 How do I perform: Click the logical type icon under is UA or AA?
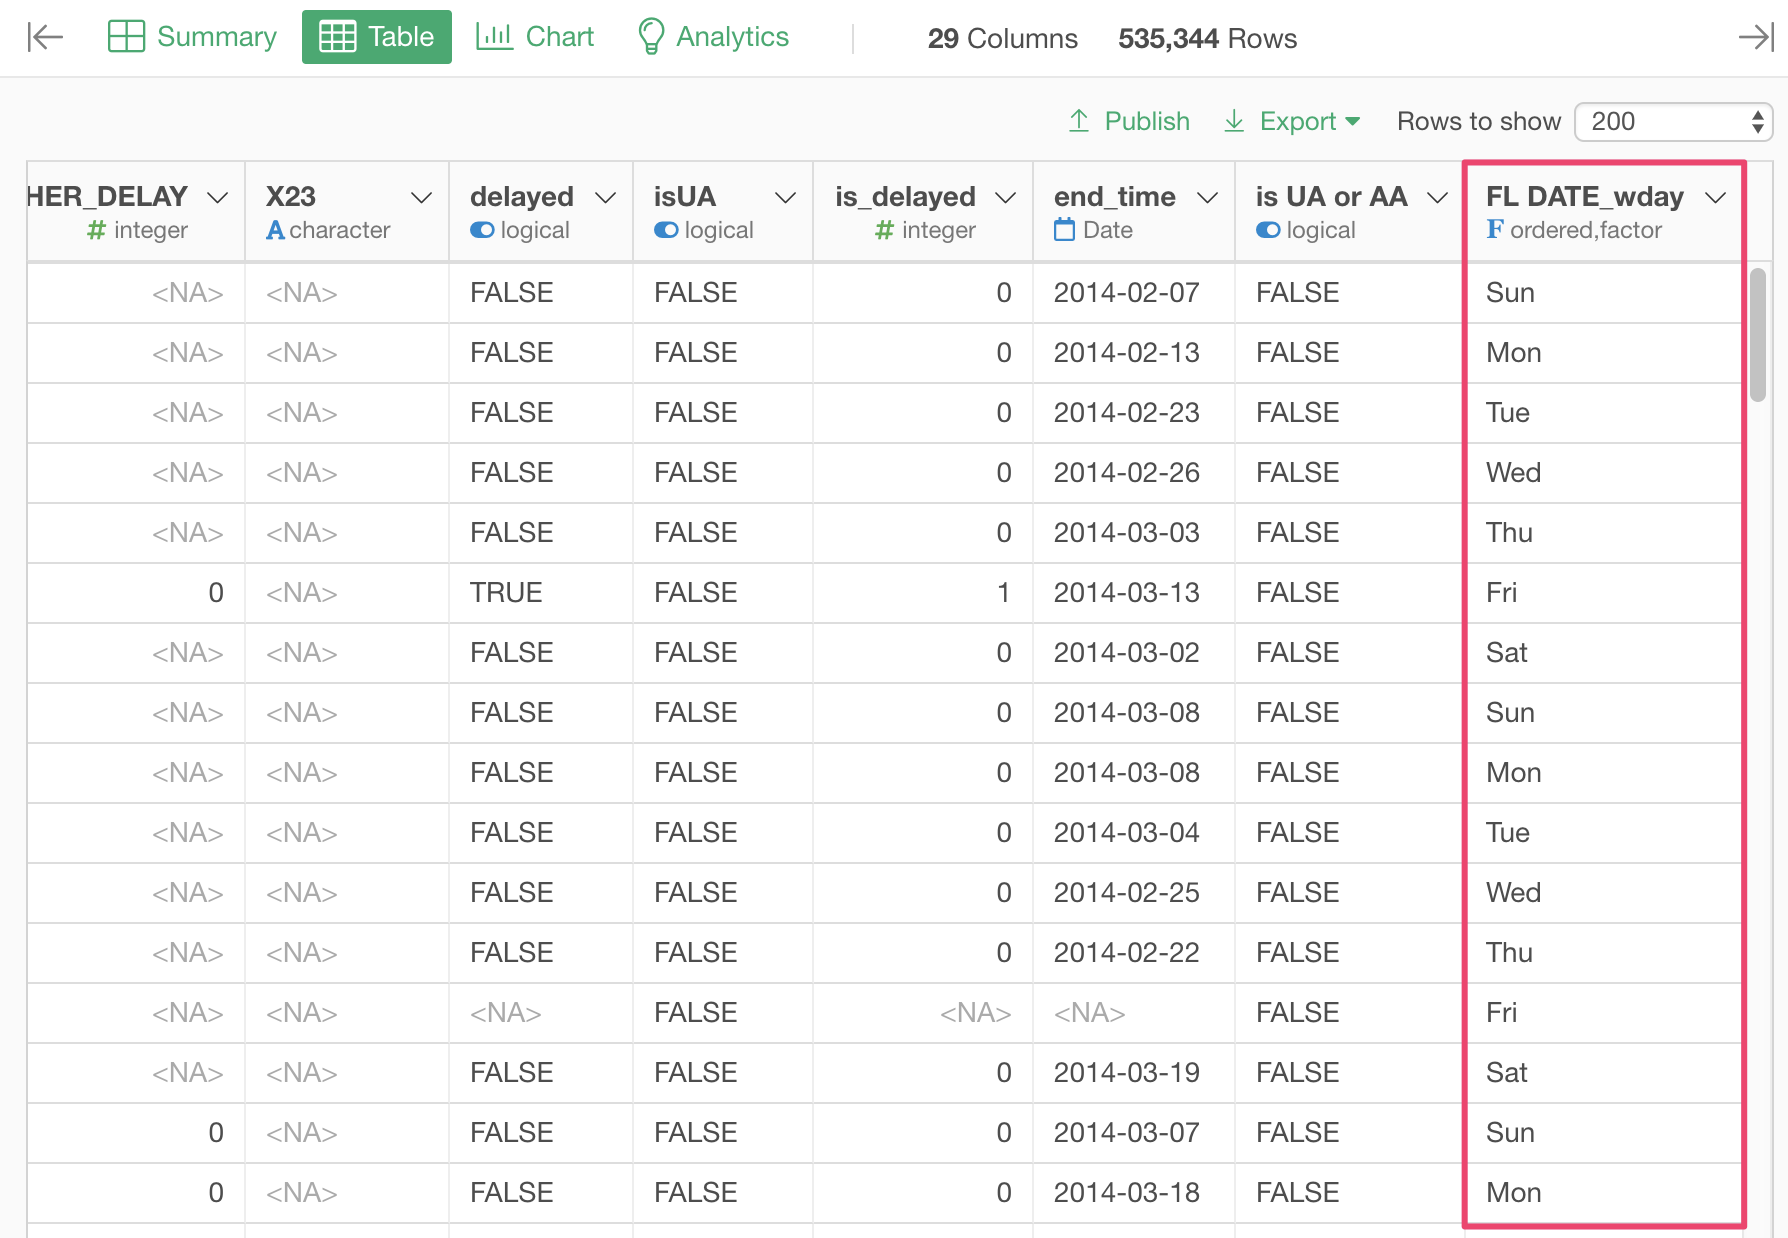[x=1268, y=230]
